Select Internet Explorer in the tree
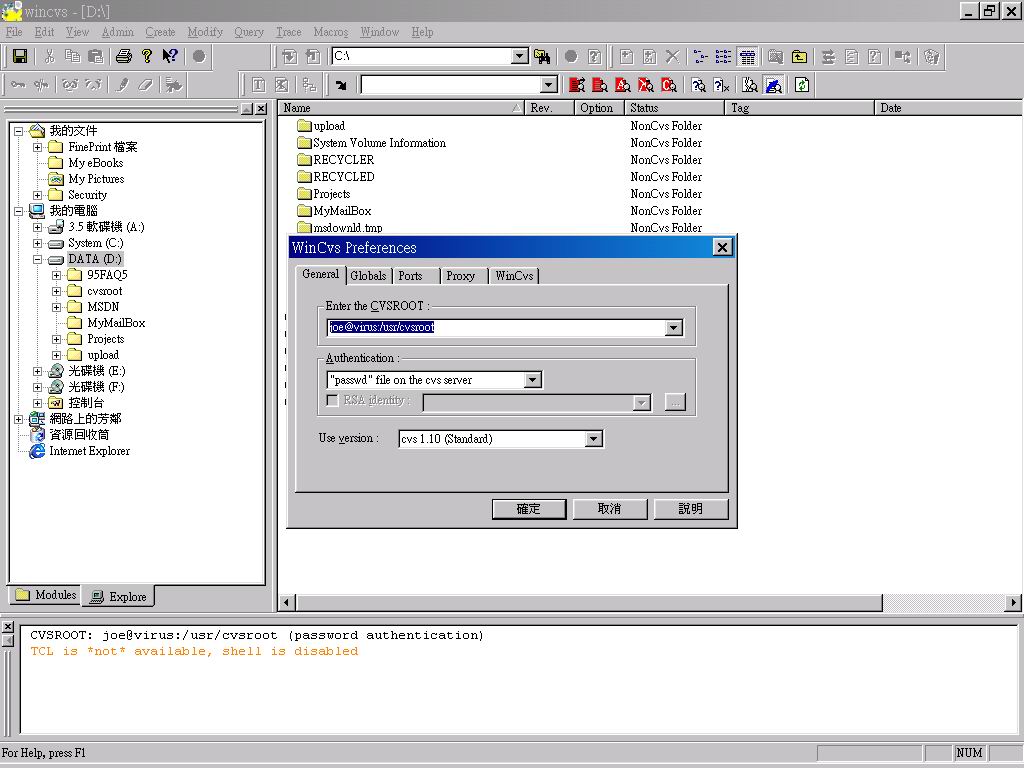Image resolution: width=1024 pixels, height=768 pixels. coord(89,451)
